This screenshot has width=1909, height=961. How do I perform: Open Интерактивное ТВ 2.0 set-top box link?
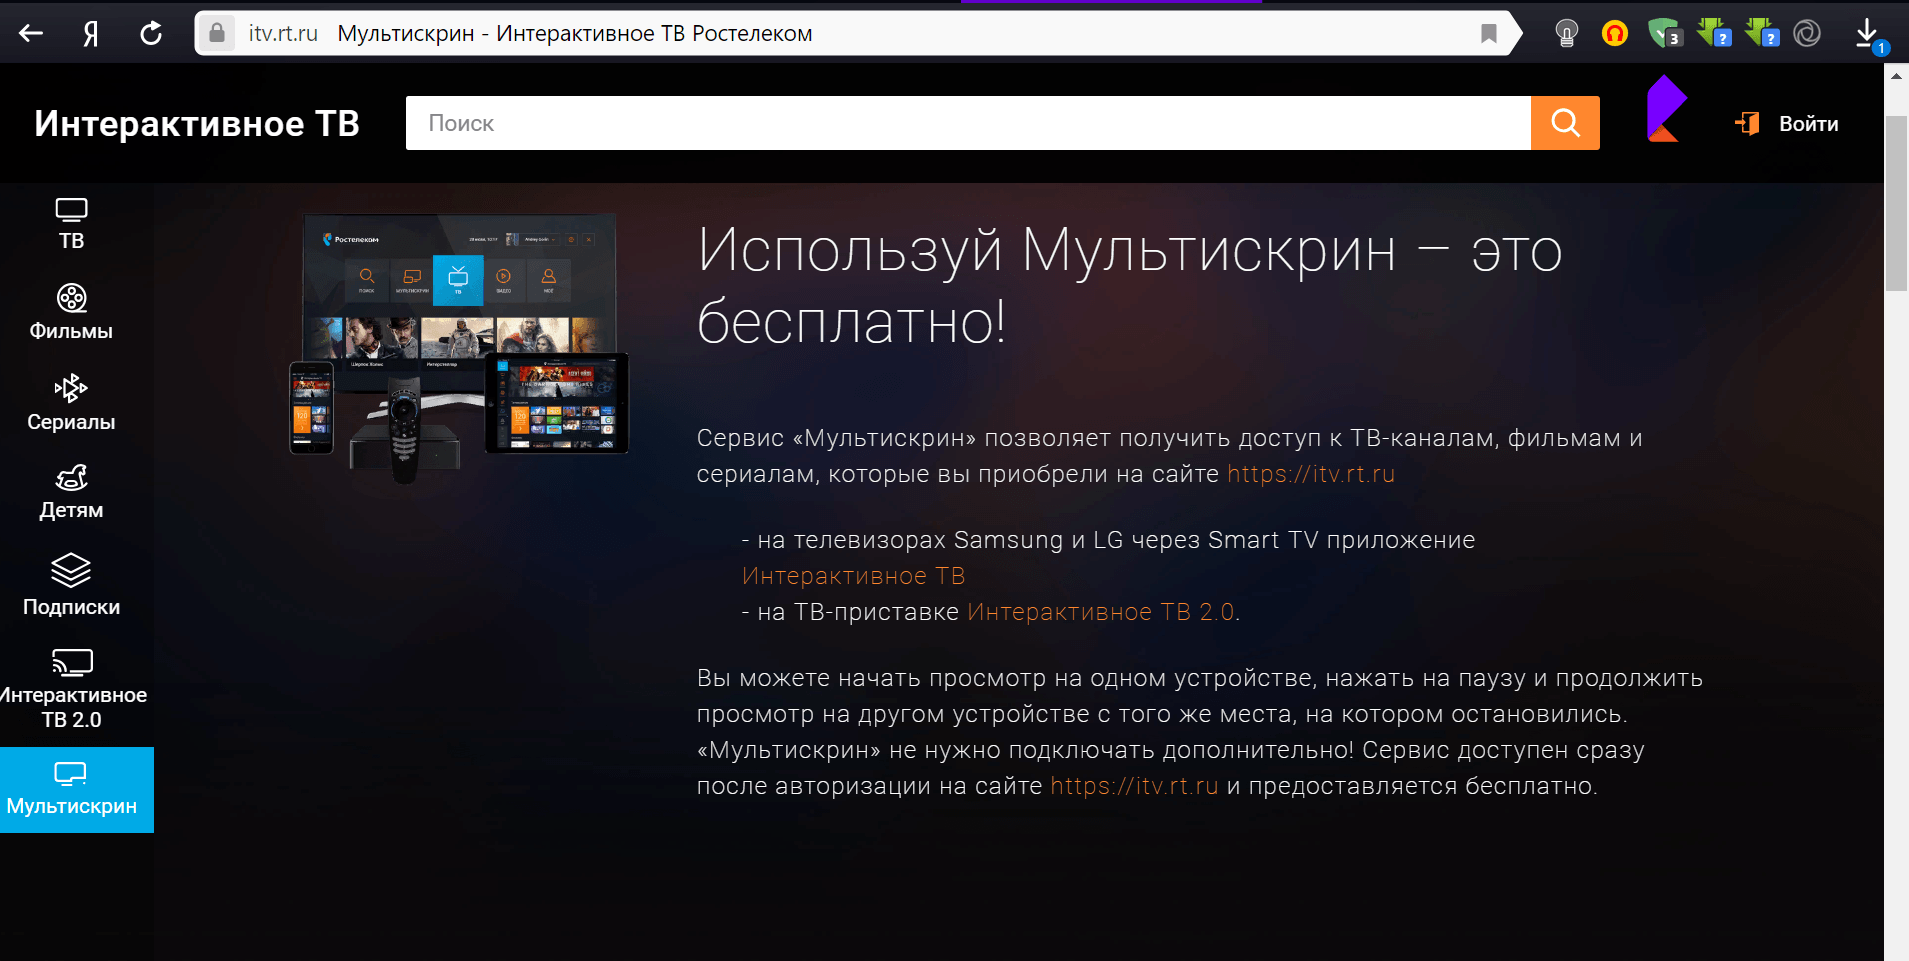(1101, 612)
